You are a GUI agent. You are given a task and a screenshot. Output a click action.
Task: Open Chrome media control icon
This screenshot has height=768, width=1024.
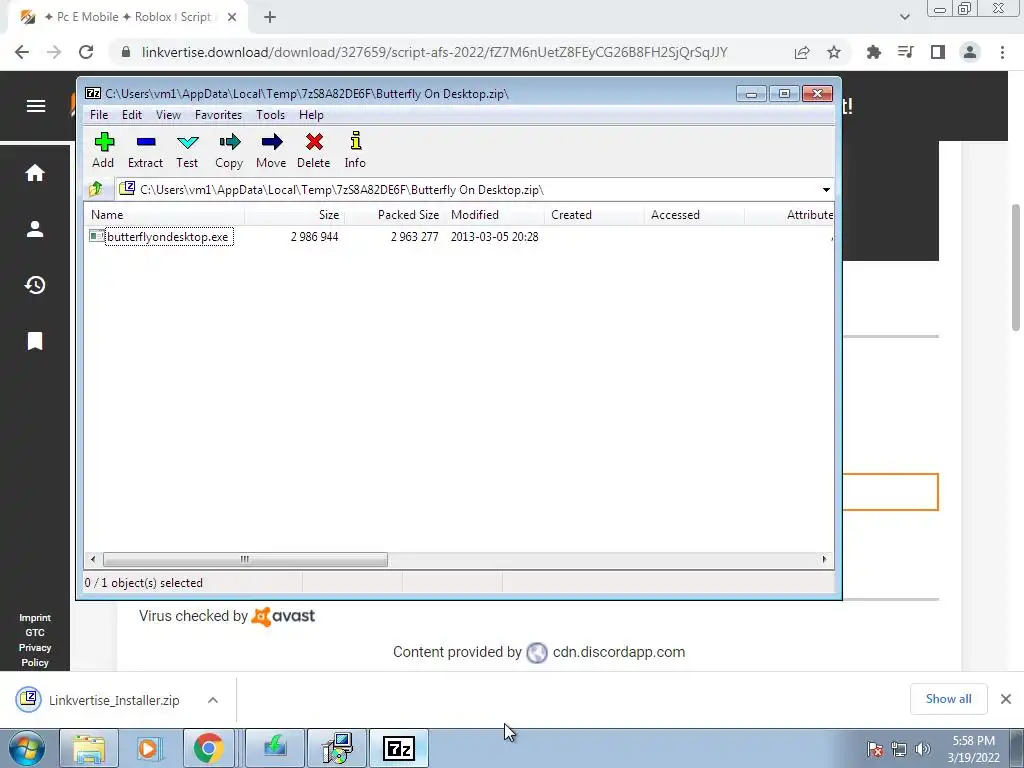(906, 52)
